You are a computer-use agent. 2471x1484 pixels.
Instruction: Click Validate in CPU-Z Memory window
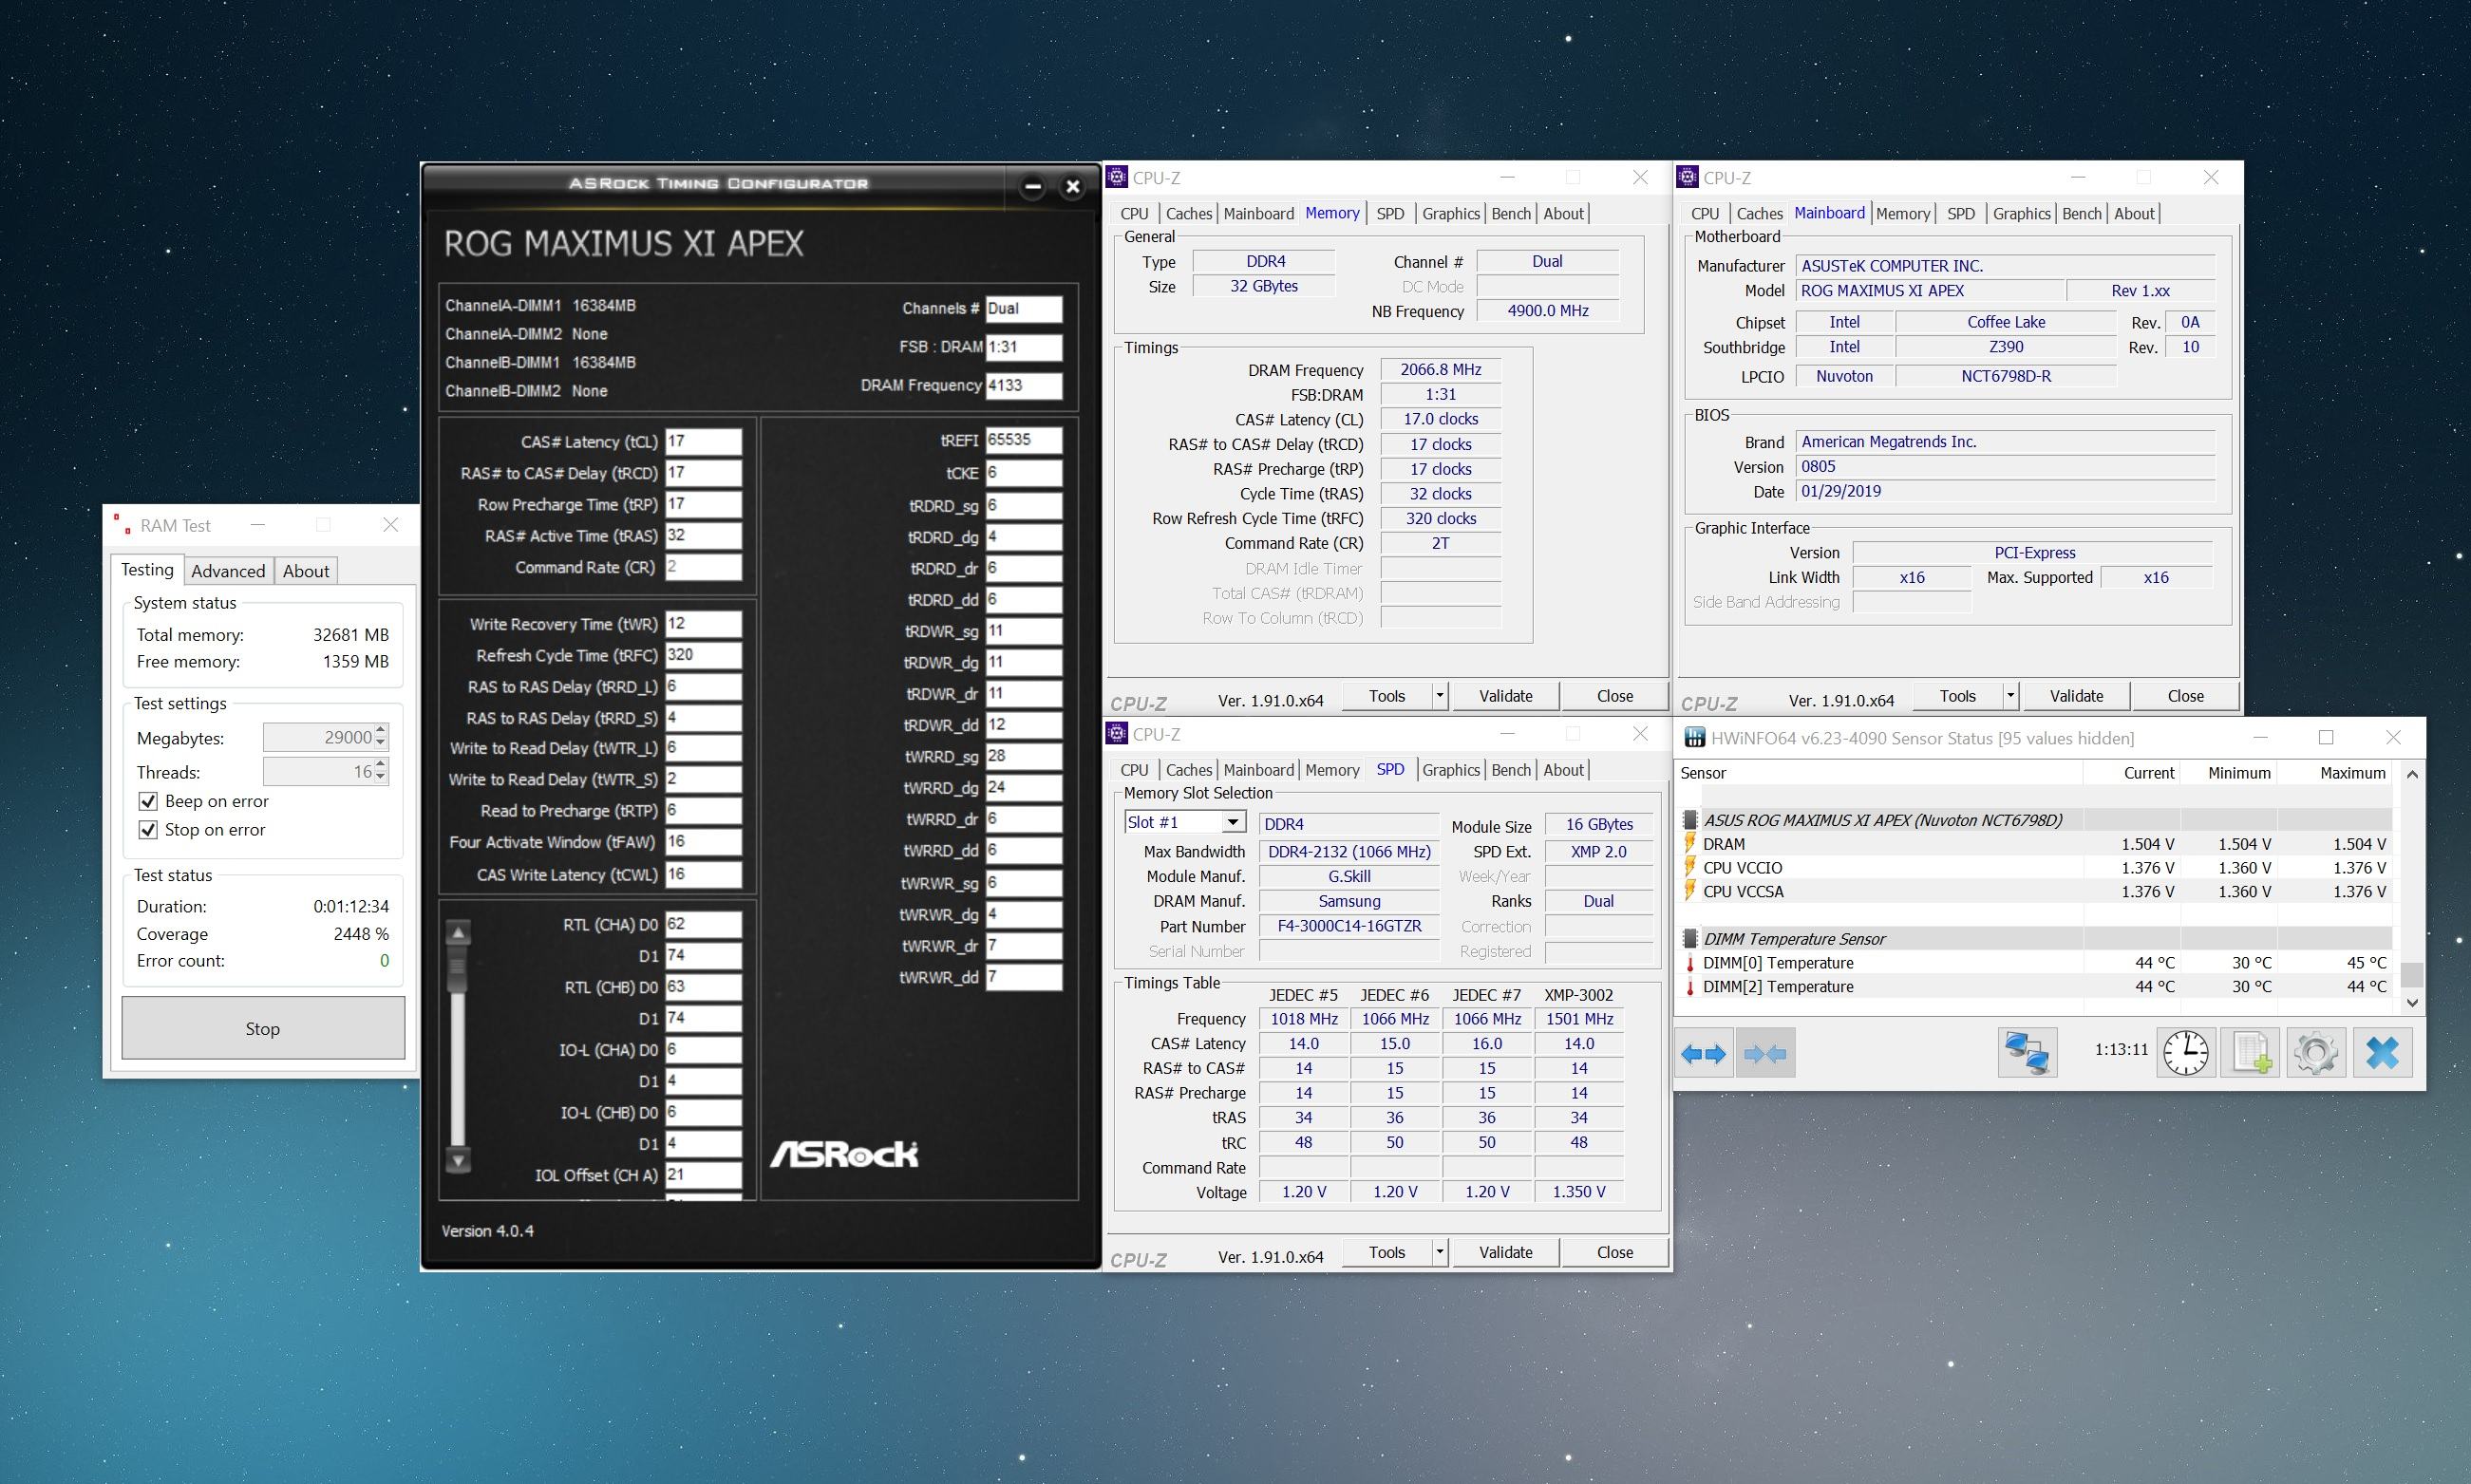pos(1505,696)
